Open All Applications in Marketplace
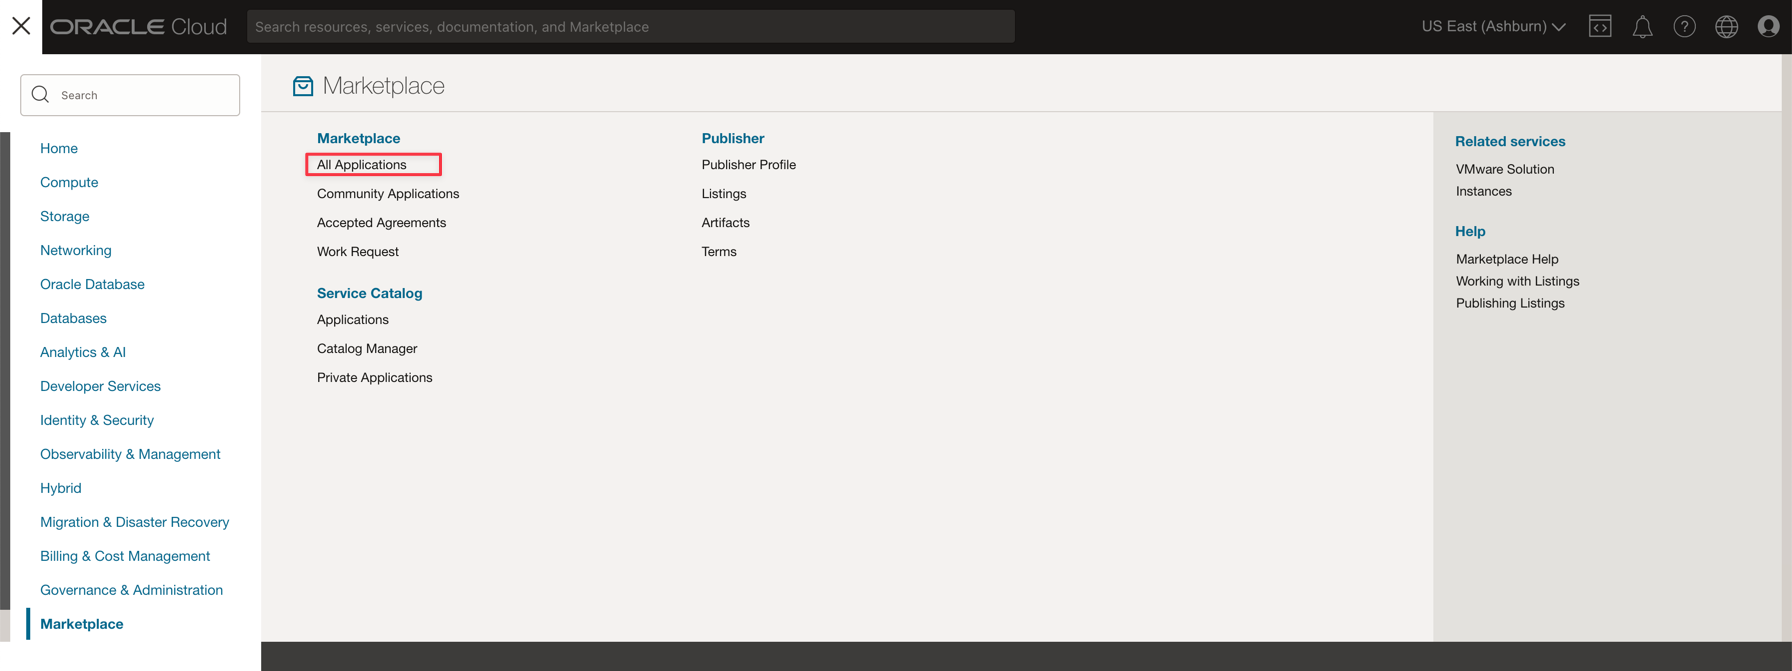 coord(362,165)
